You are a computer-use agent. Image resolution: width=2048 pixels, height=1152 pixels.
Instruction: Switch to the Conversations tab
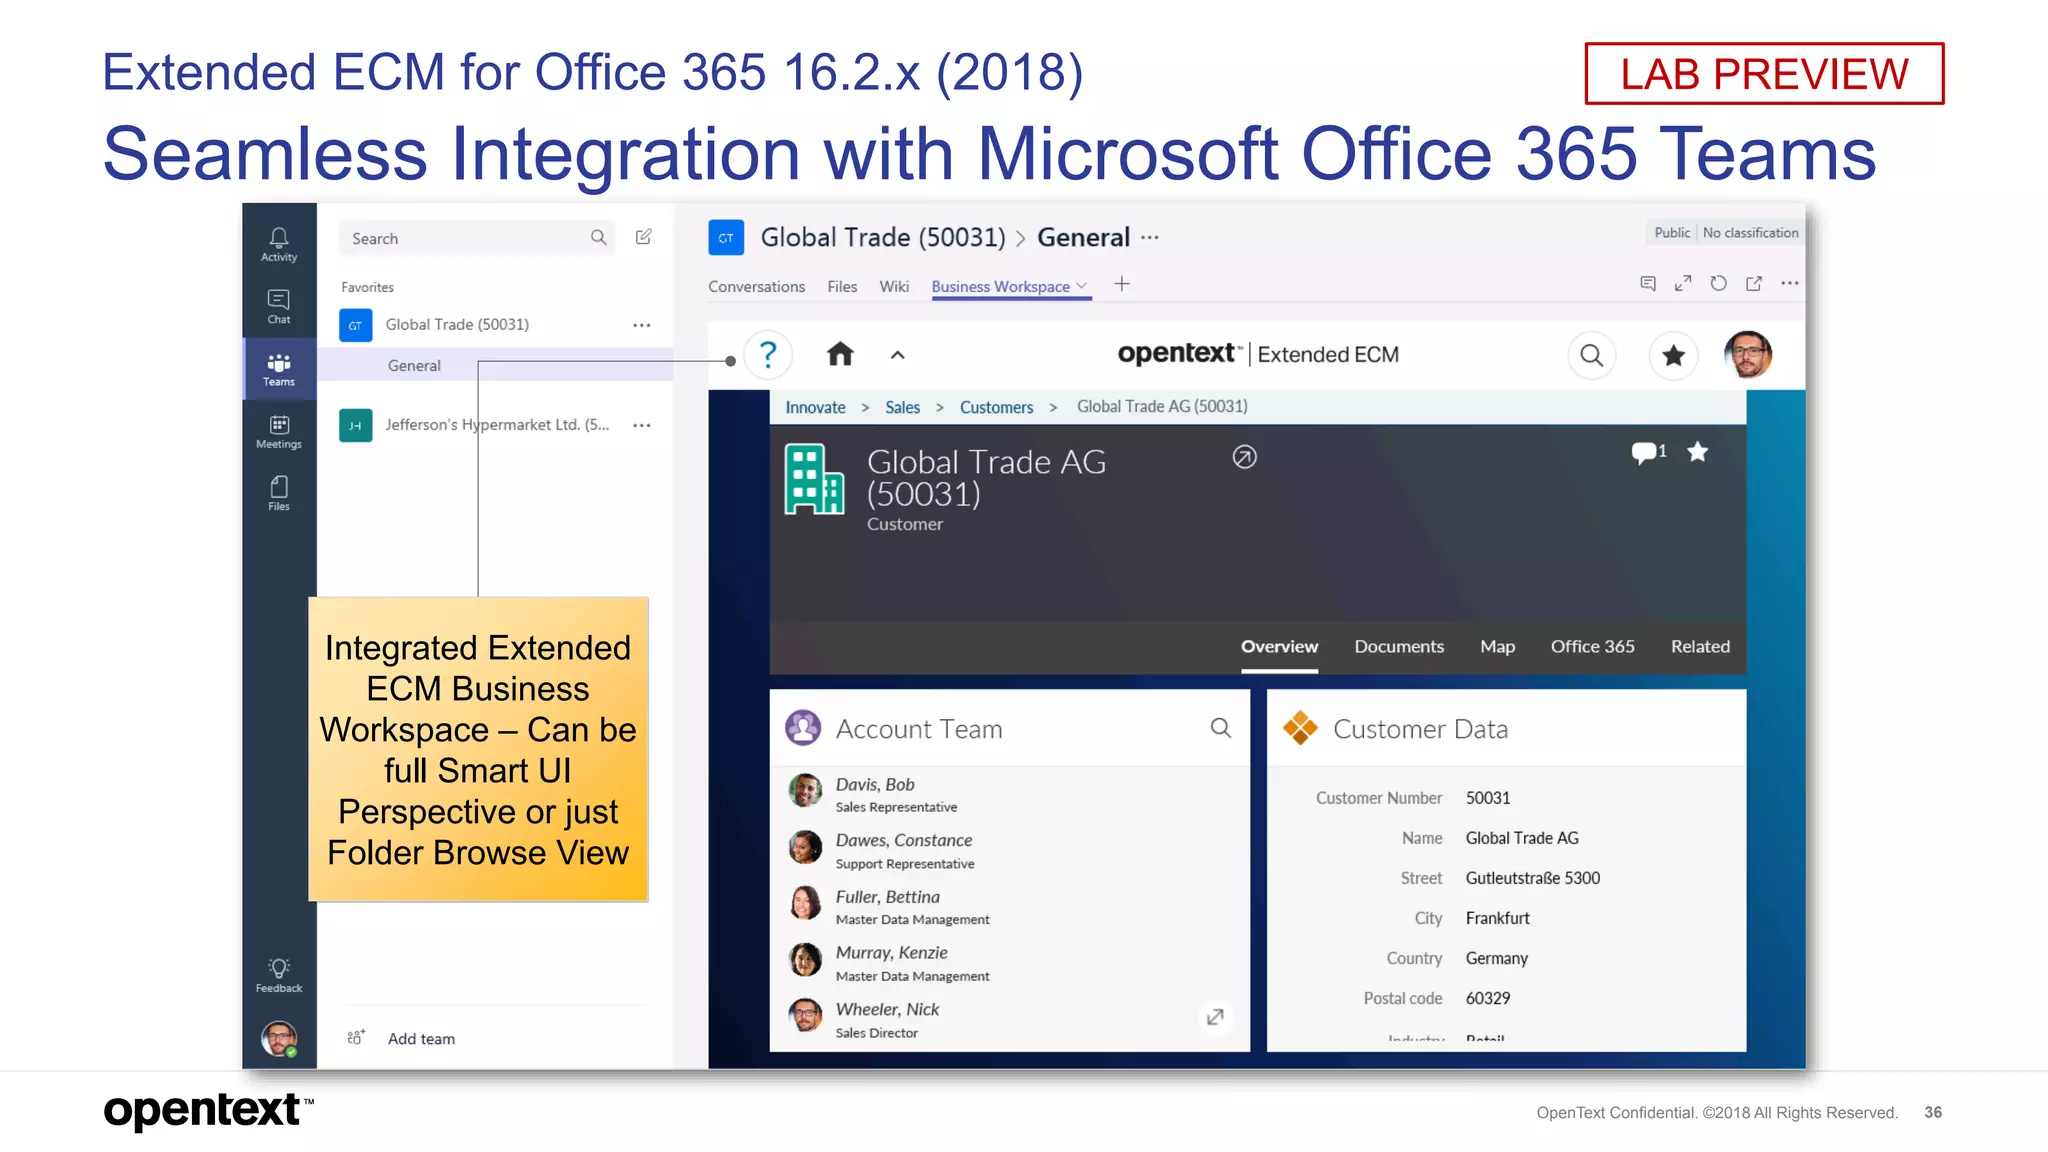coord(757,286)
